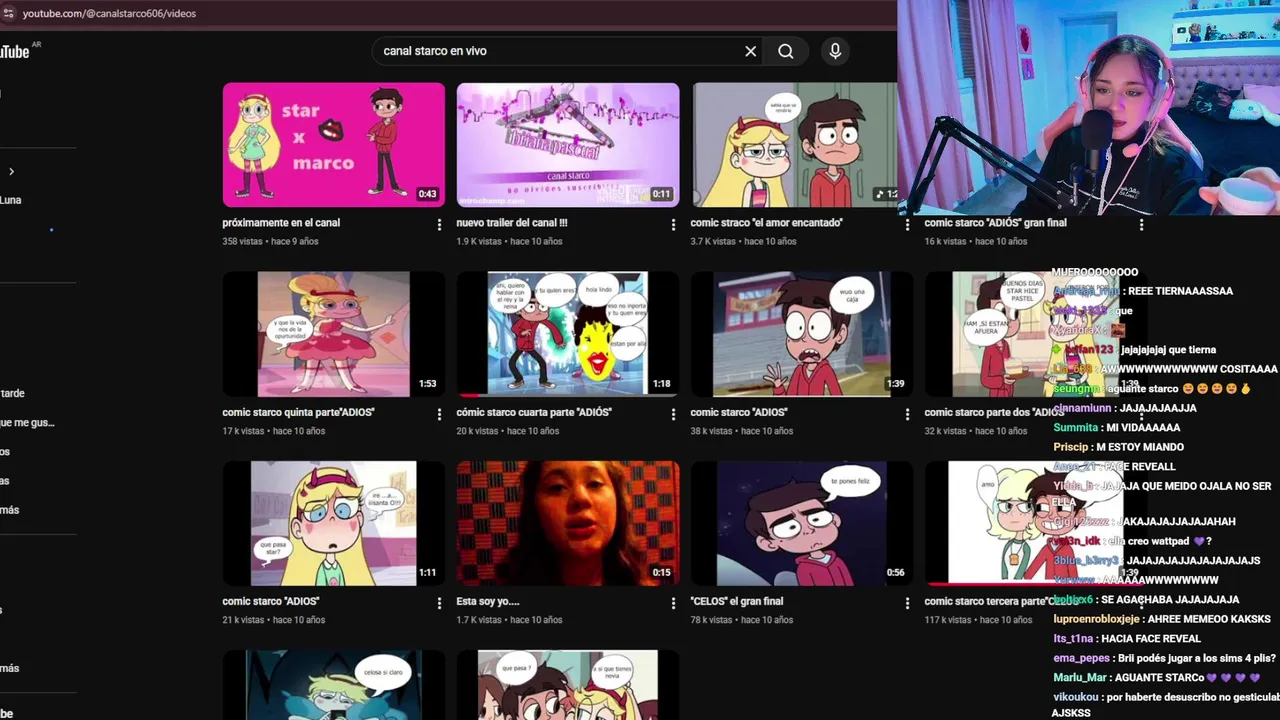Open the "Esta soy yo" thumbnail 0:15

568,523
